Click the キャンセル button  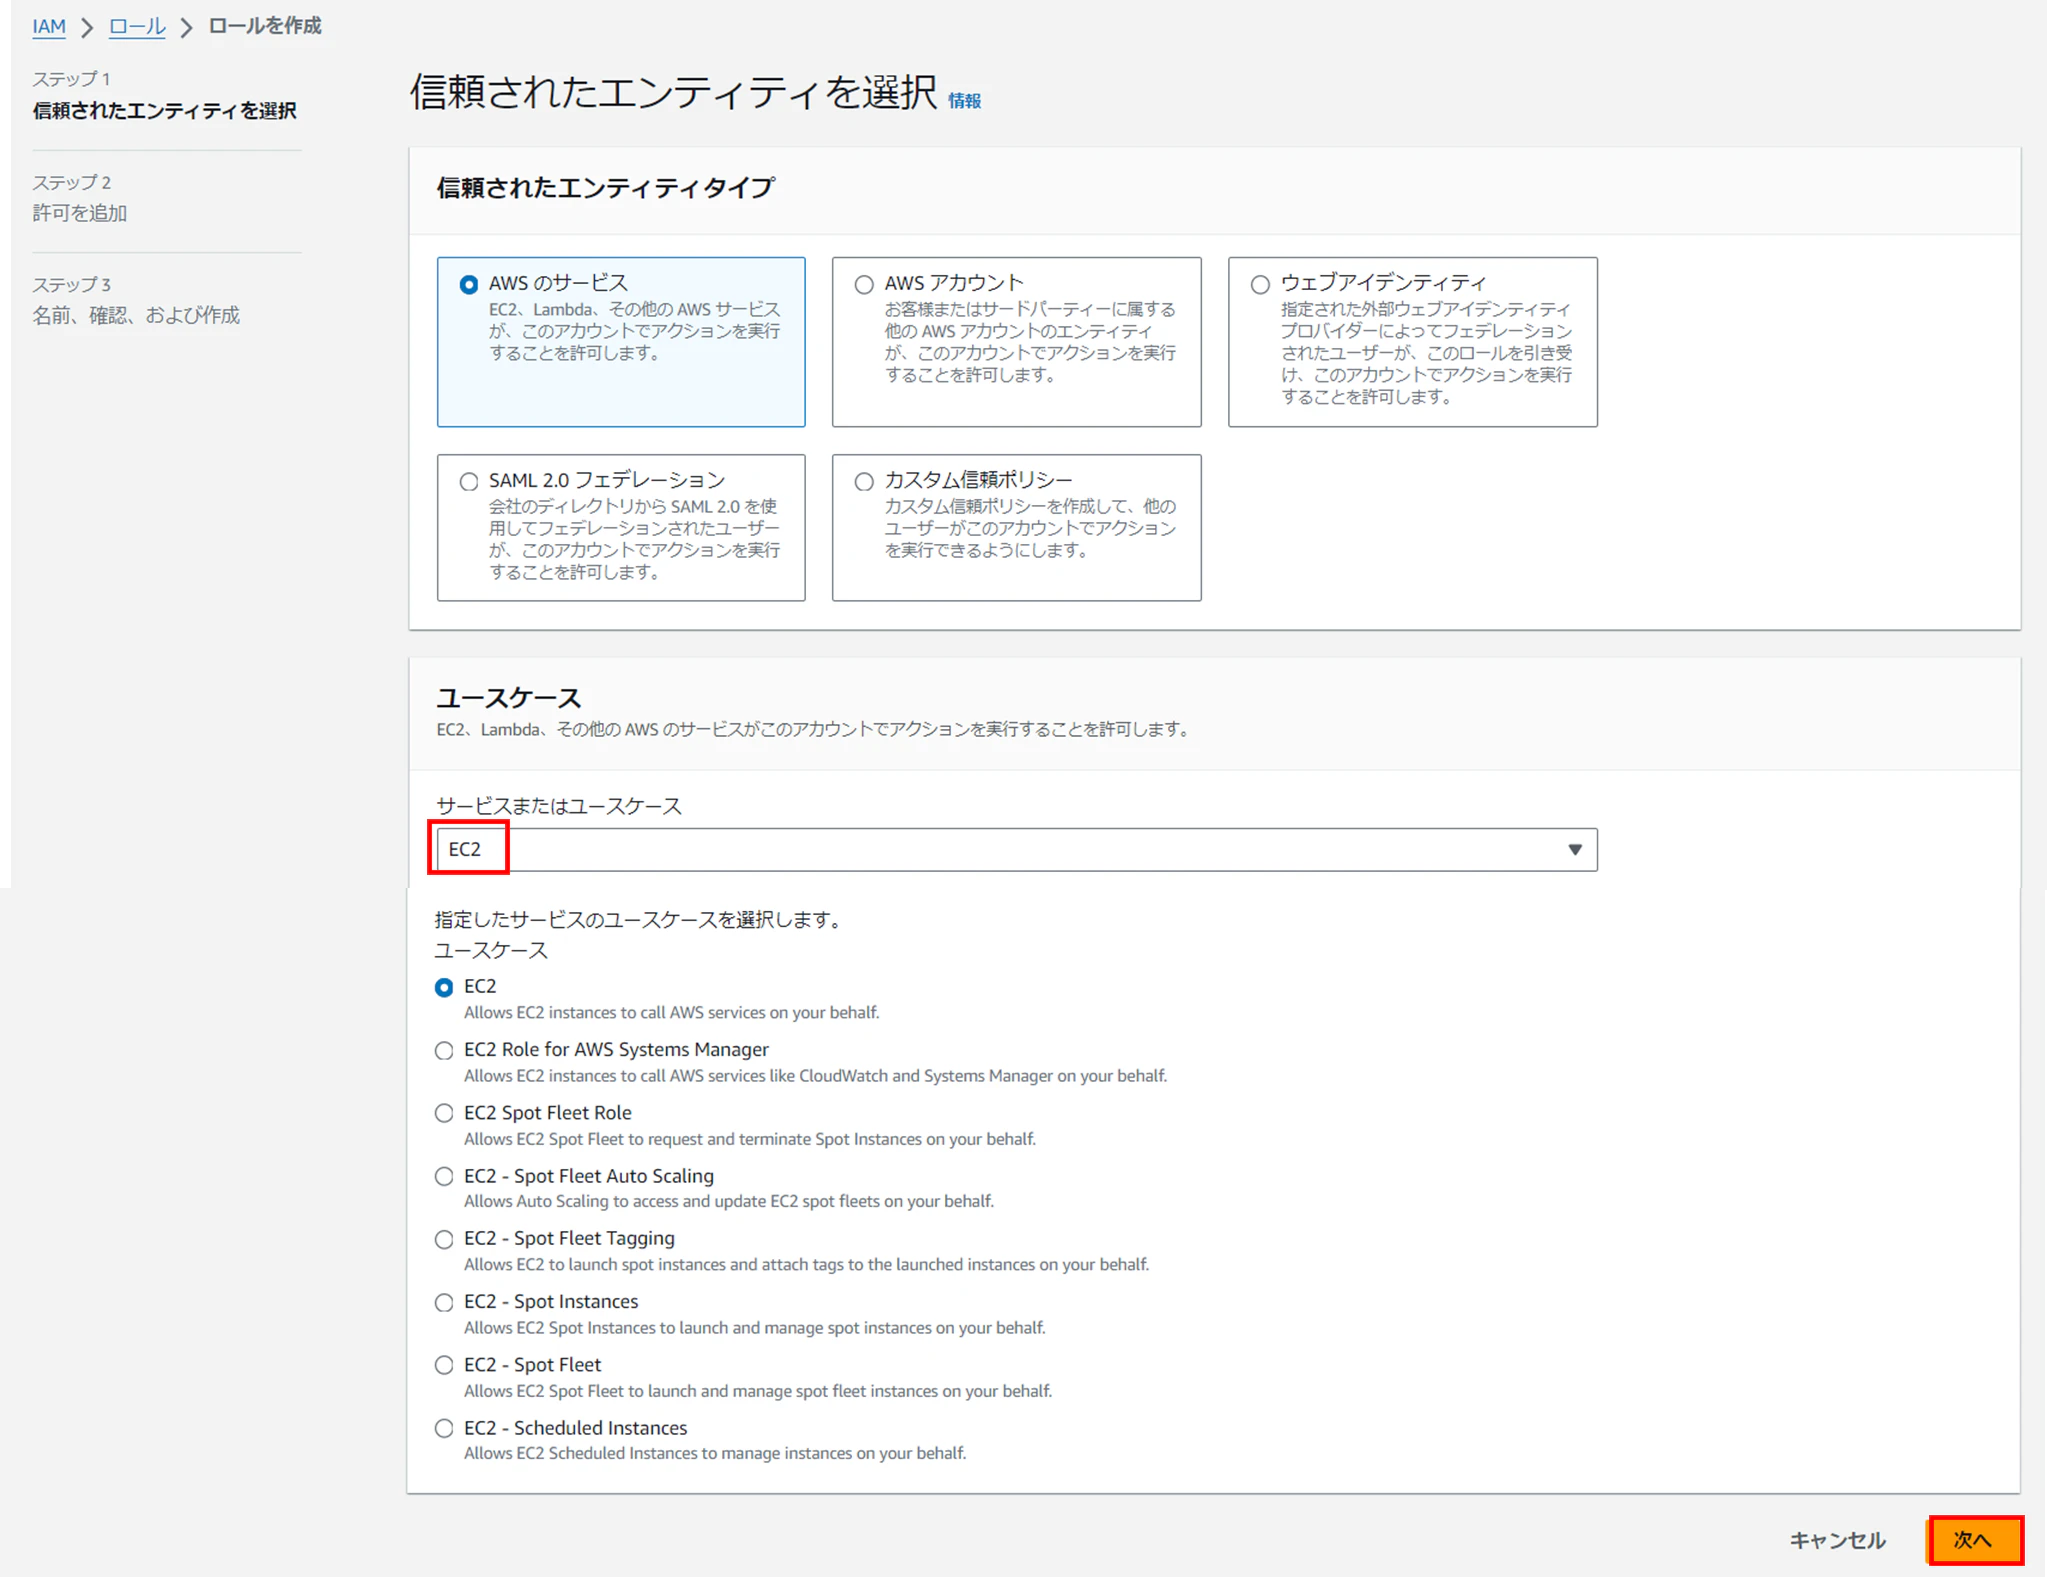click(x=1837, y=1541)
